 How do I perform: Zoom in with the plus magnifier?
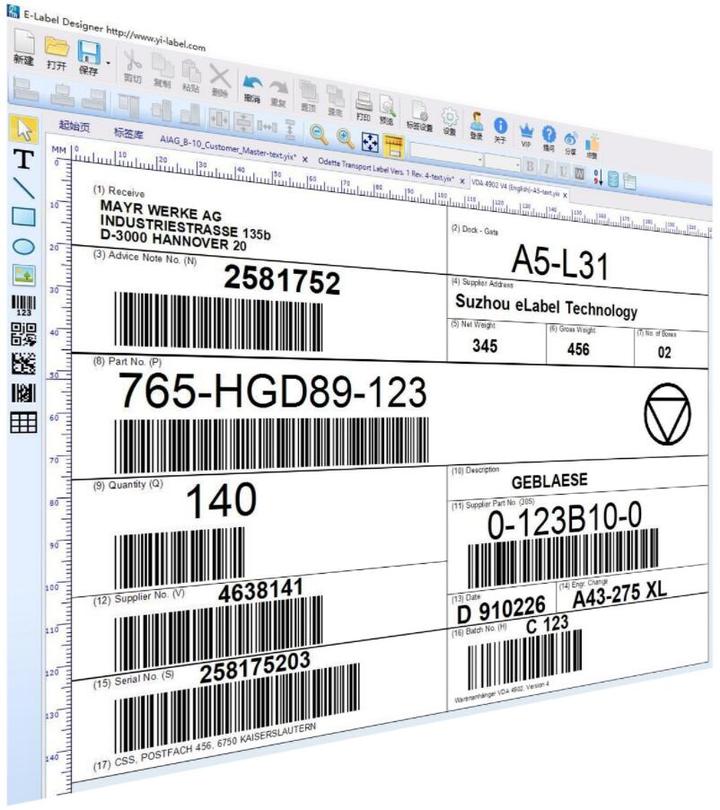345,138
